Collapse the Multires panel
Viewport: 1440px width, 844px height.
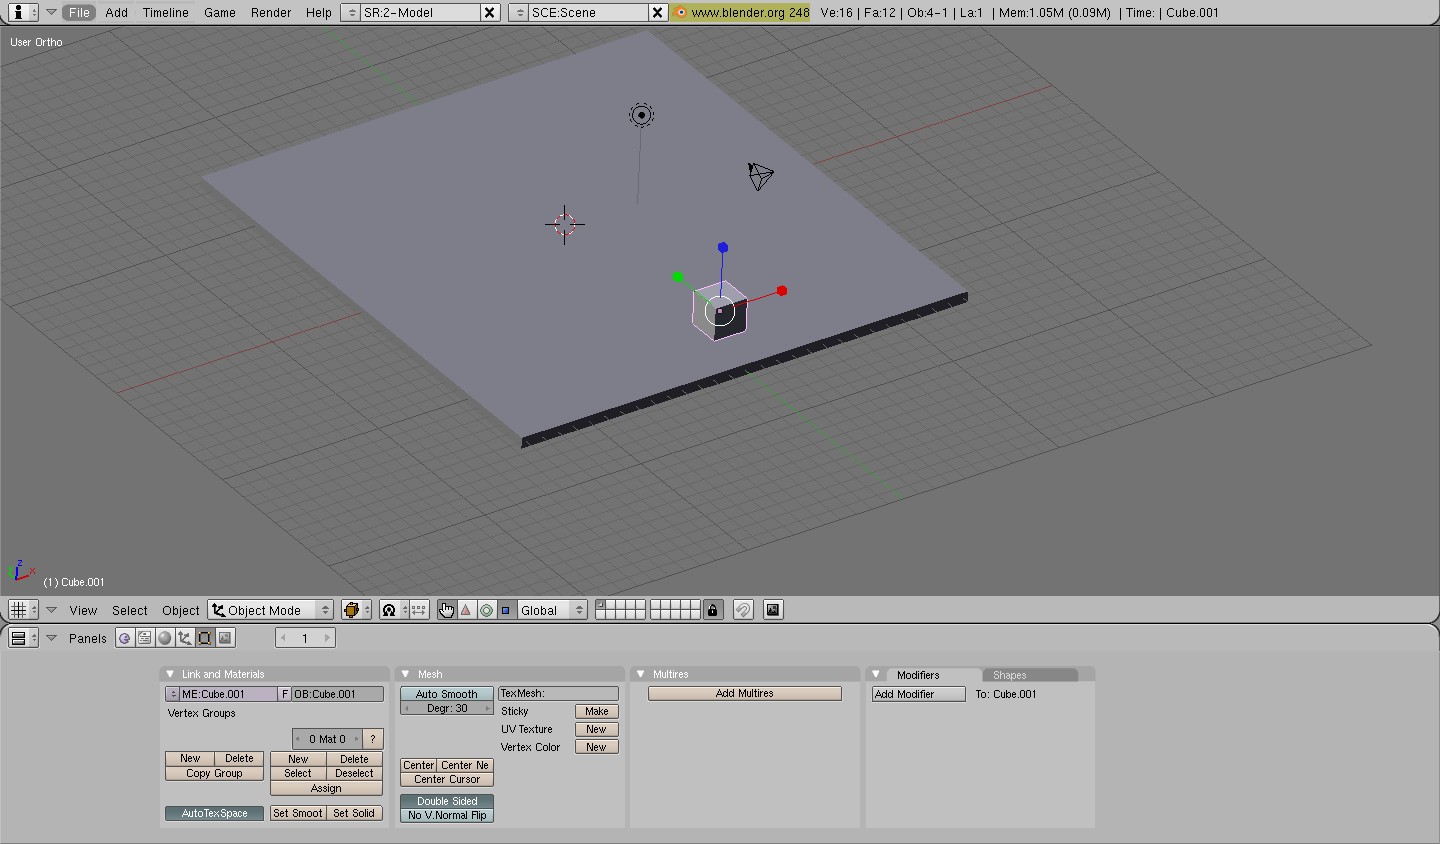tap(641, 674)
